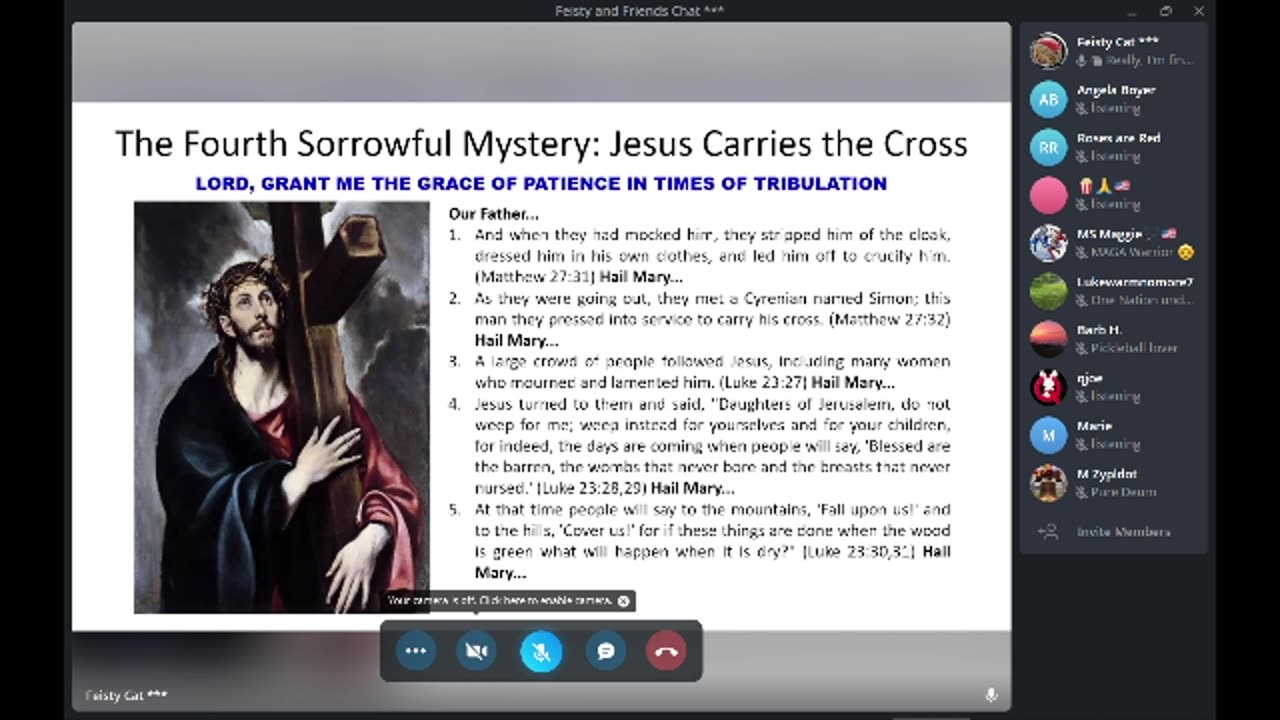
Task: Click the 'Our Father...' text
Action: pos(493,213)
